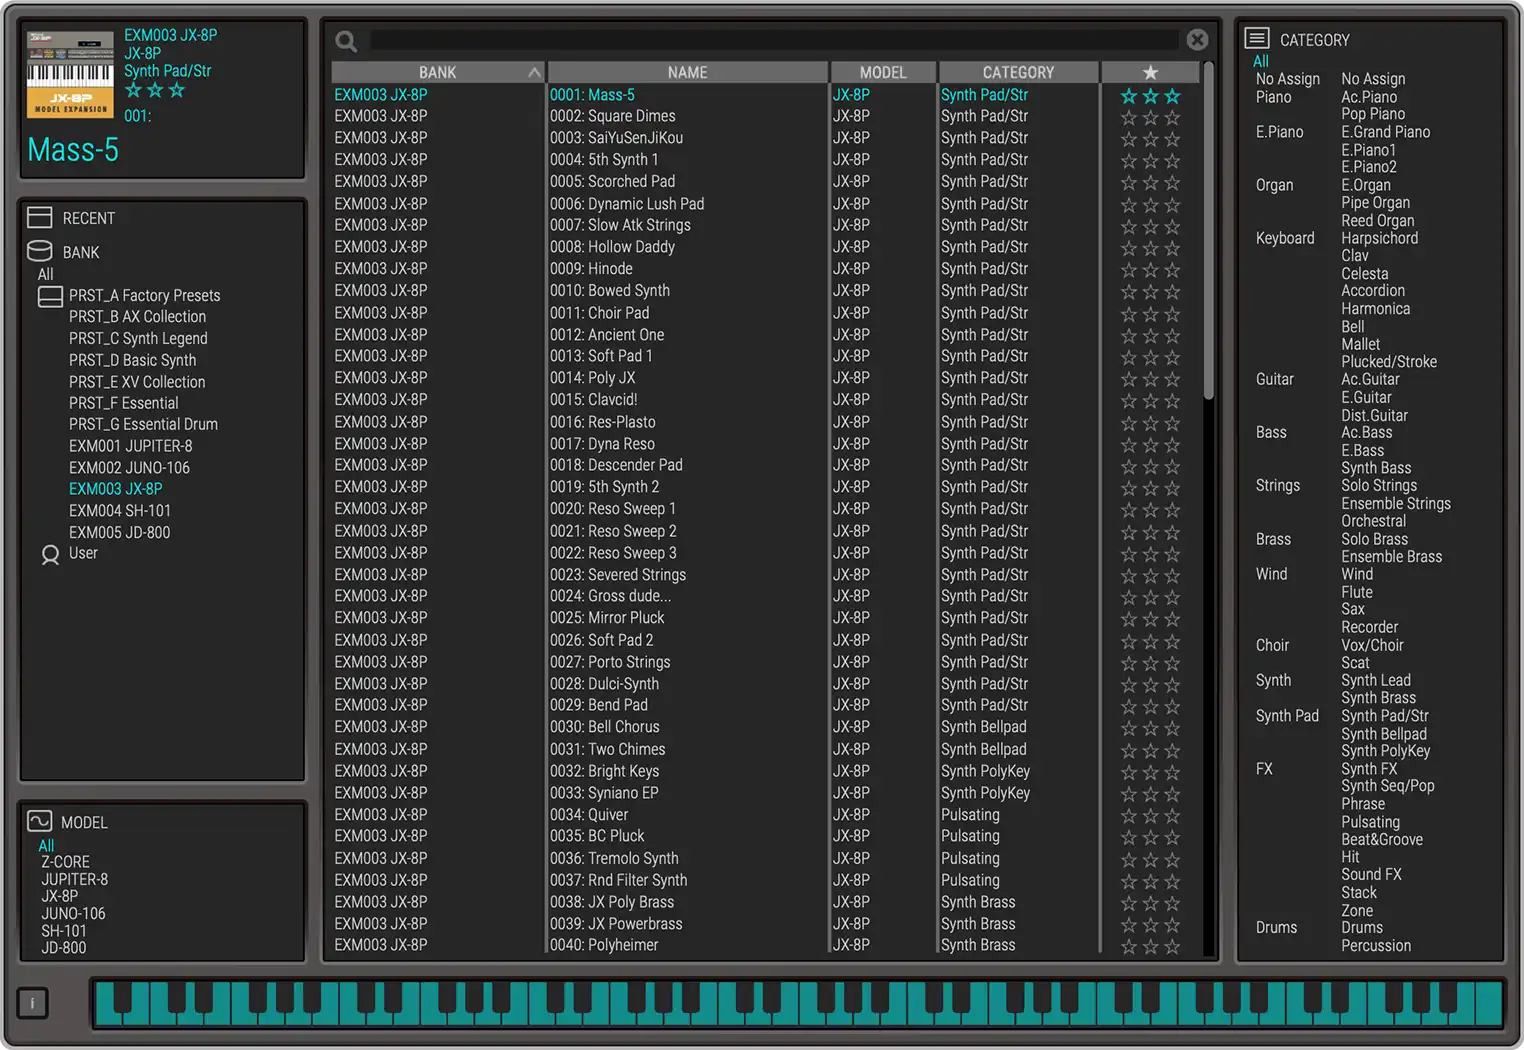The height and width of the screenshot is (1050, 1524).
Task: Sort by the star rating column header
Action: pyautogui.click(x=1150, y=72)
